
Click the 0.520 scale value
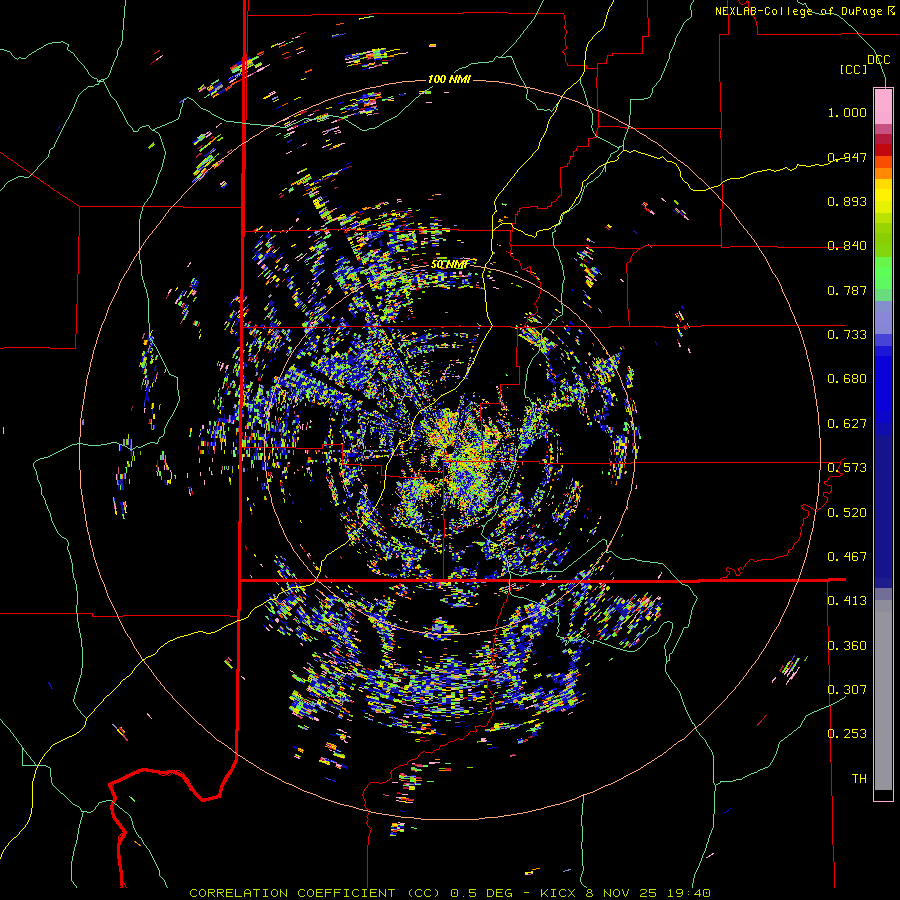pyautogui.click(x=847, y=512)
